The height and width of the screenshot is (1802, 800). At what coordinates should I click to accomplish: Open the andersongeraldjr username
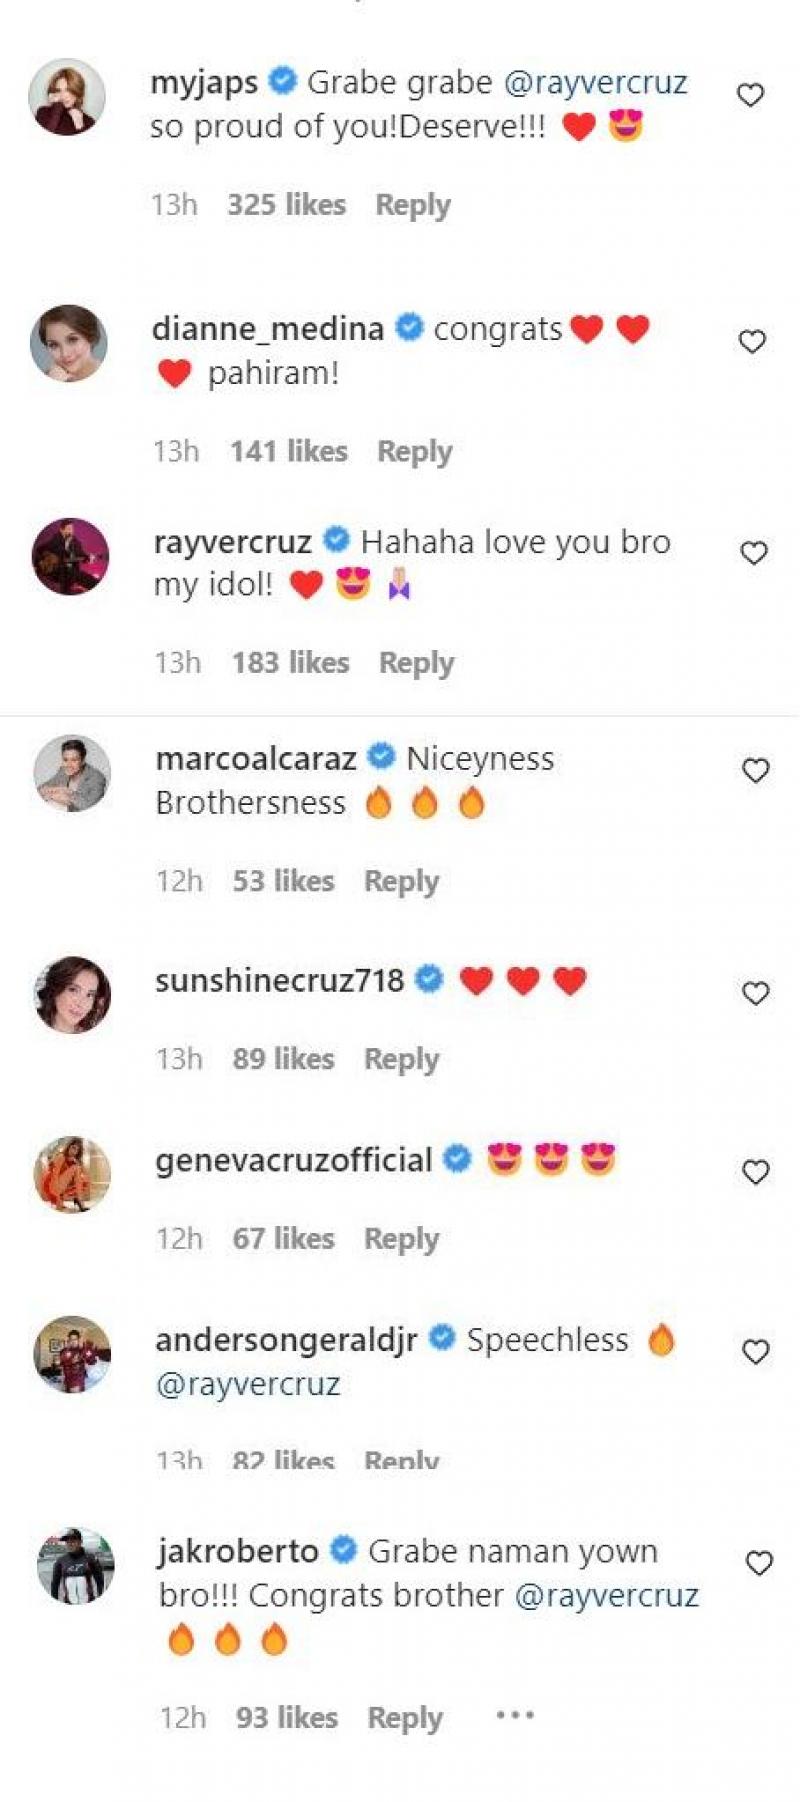(286, 1340)
